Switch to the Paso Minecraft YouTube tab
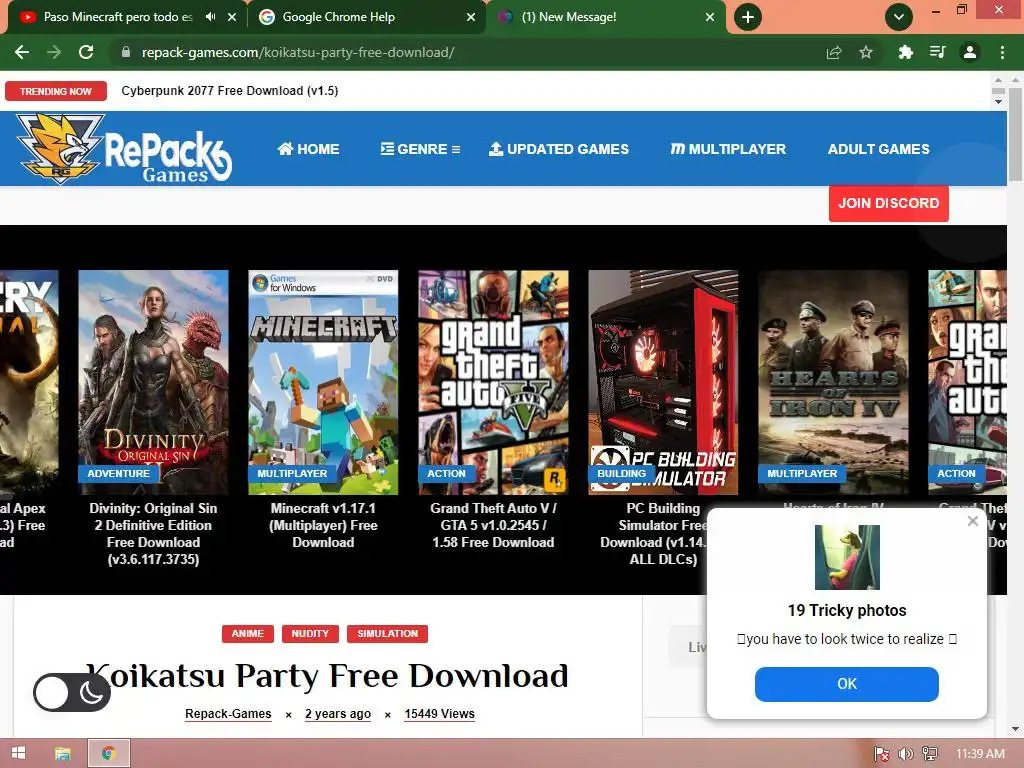Image resolution: width=1024 pixels, height=768 pixels. click(118, 17)
